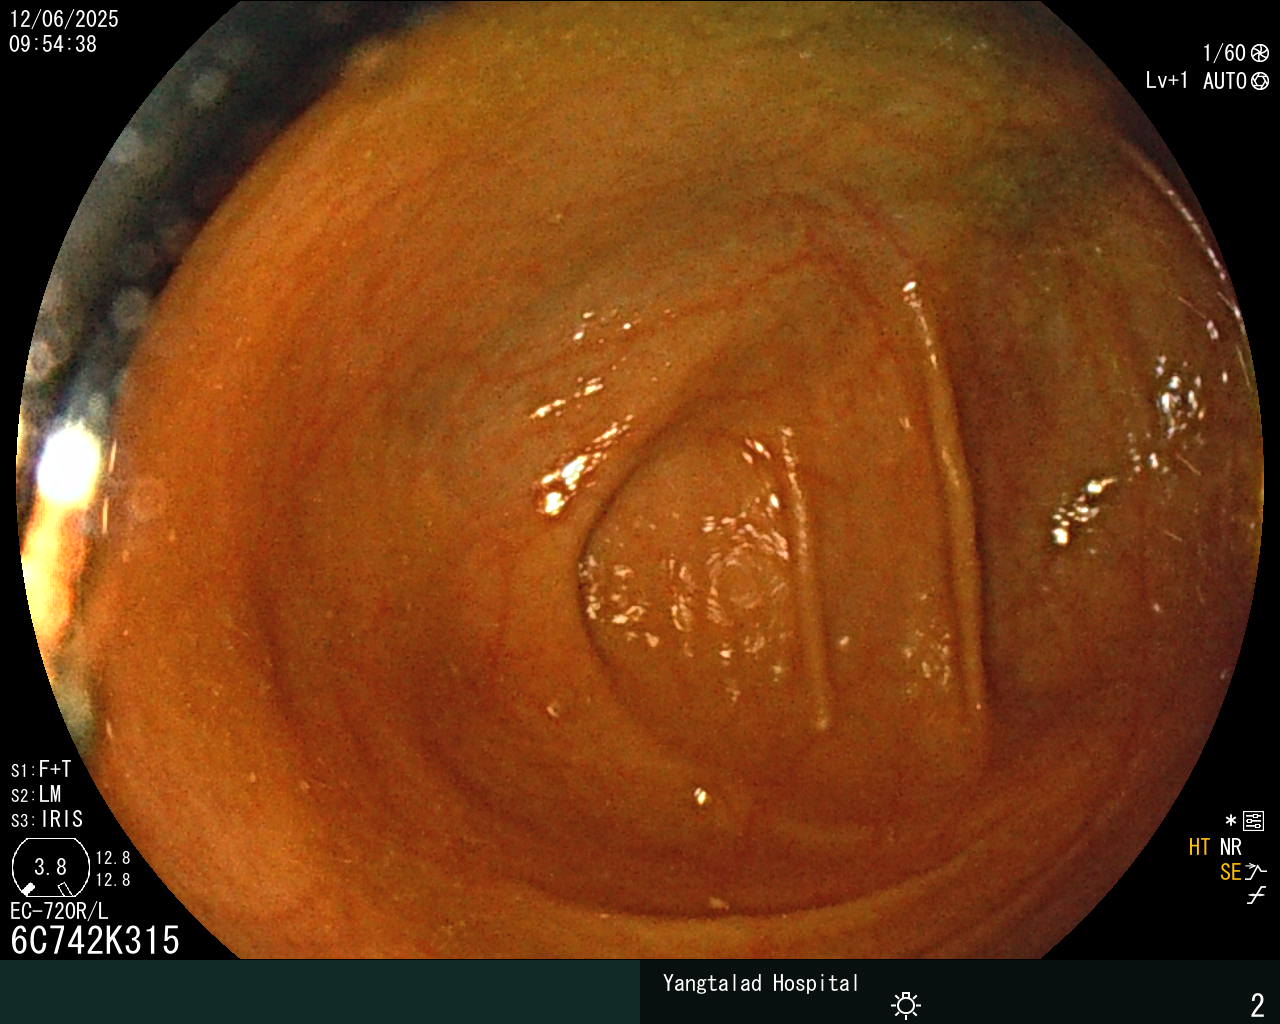Click the date 12/06/2025
This screenshot has height=1024, width=1280.
click(64, 19)
